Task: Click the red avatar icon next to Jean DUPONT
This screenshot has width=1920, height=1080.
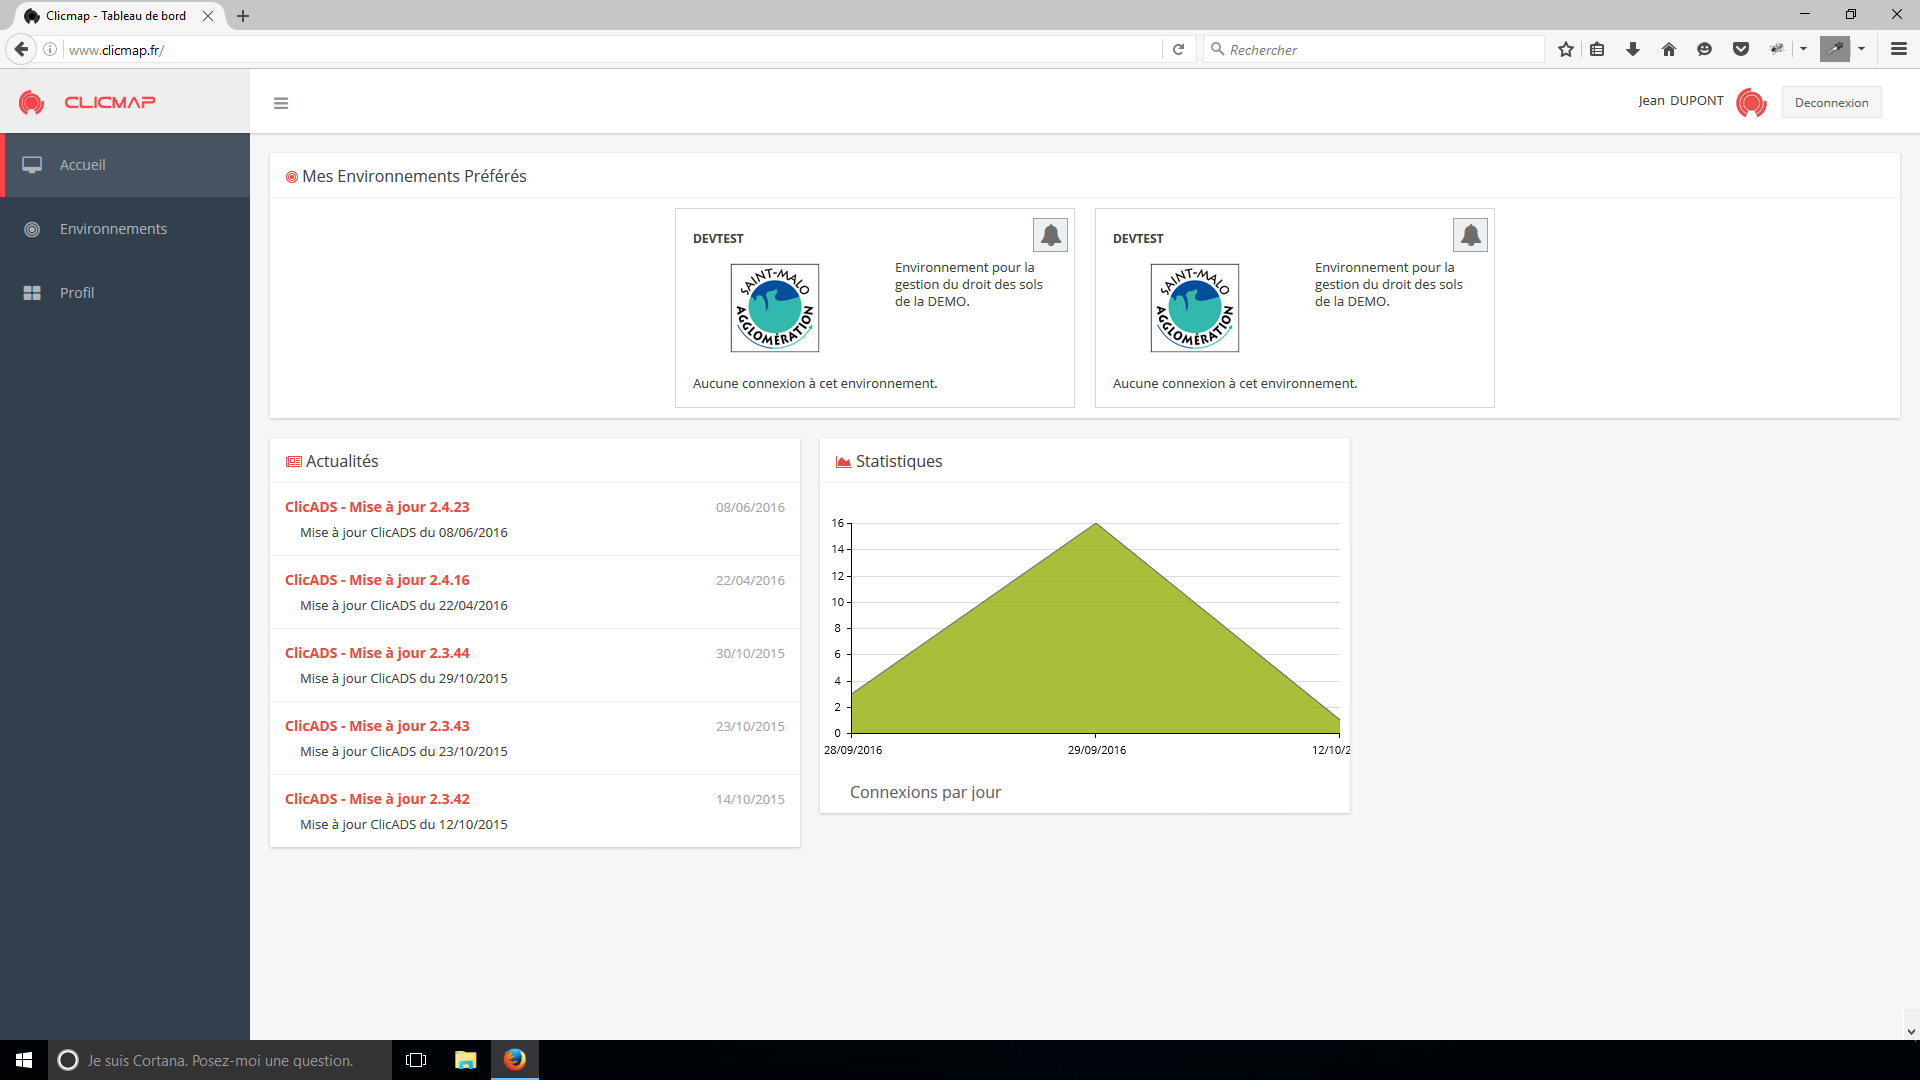Action: (1751, 102)
